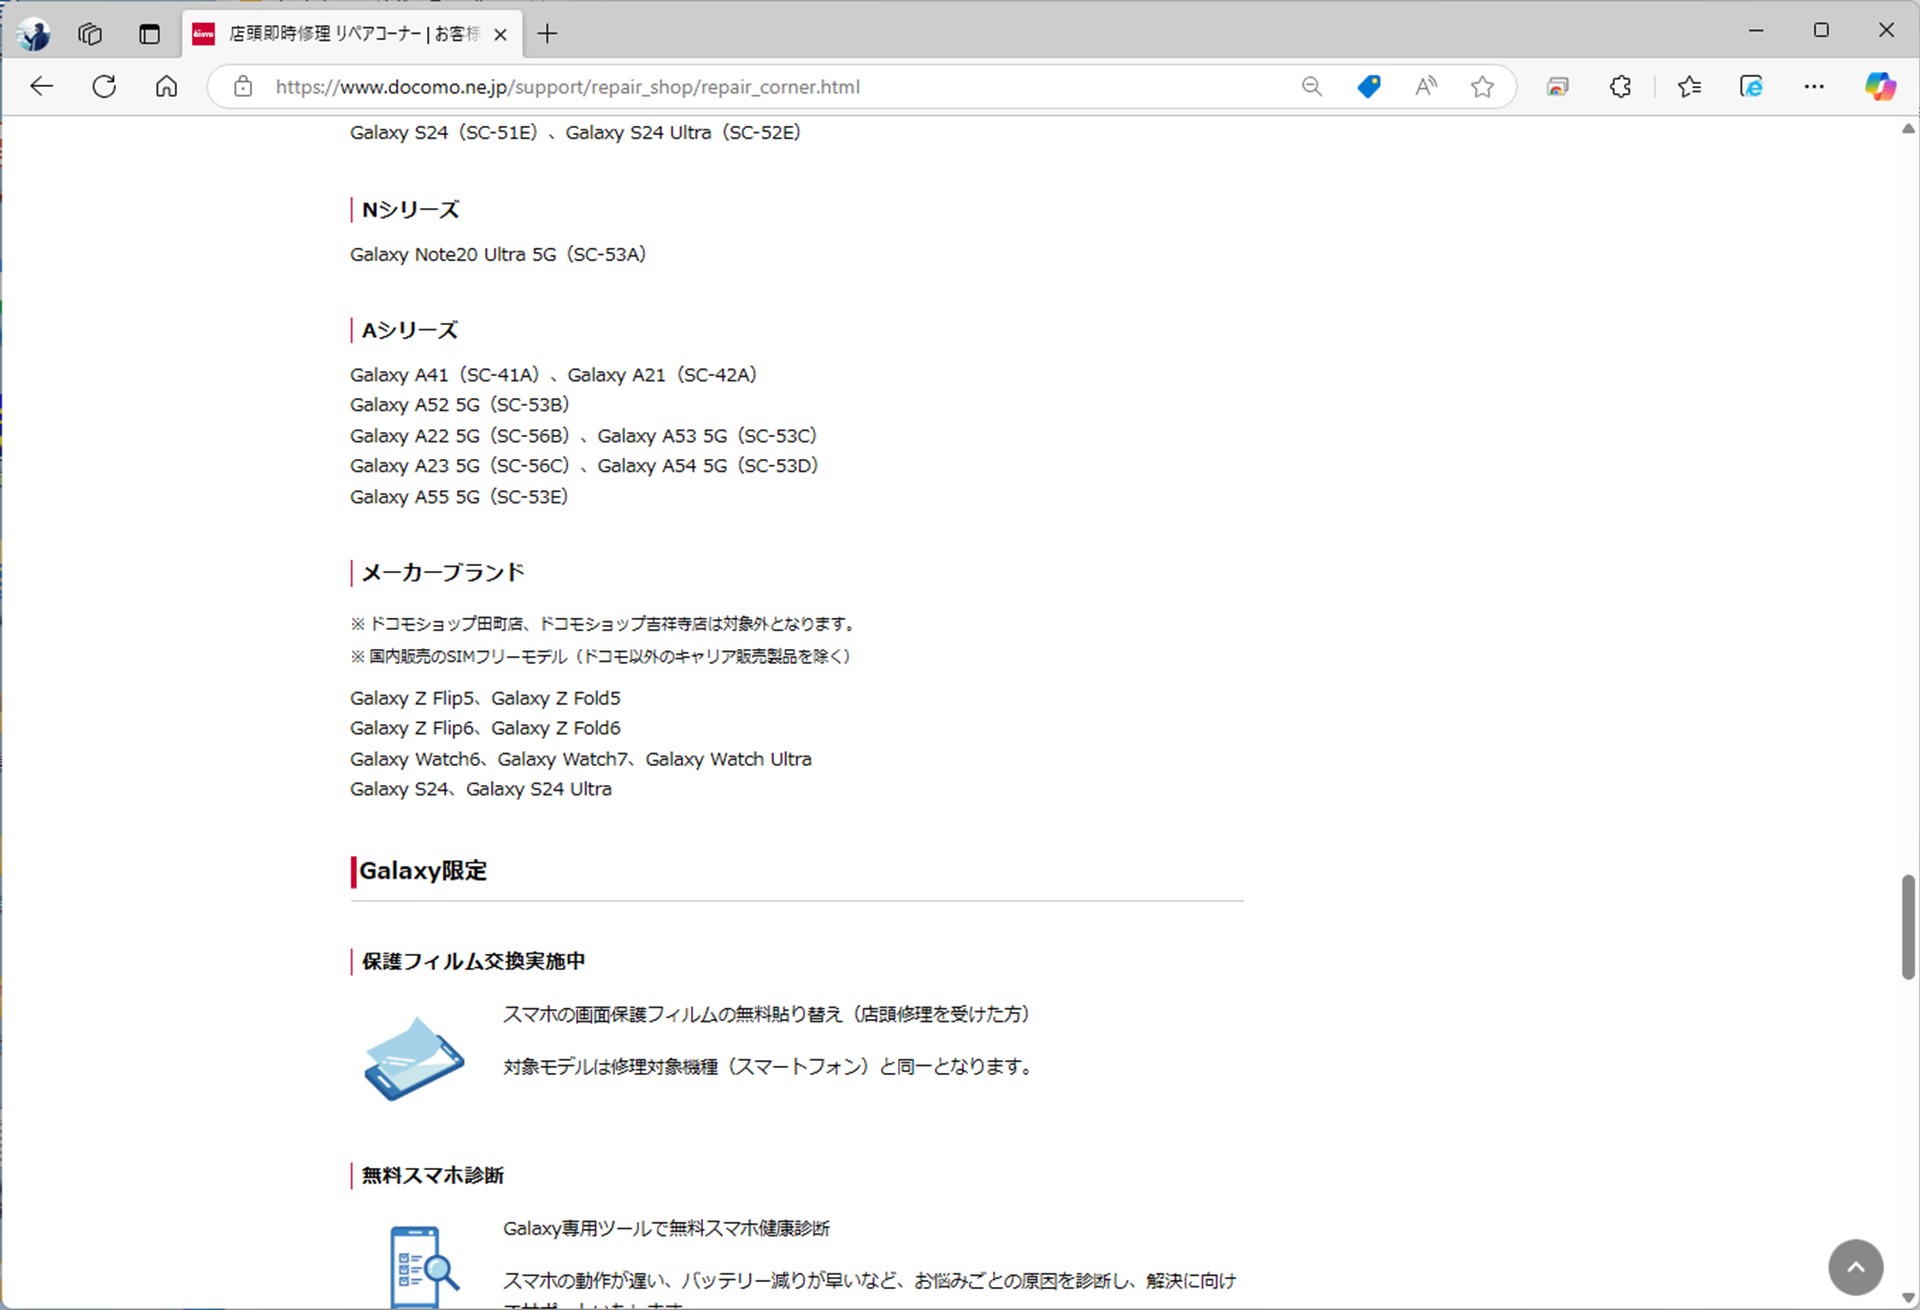Viewport: 1920px width, 1310px height.
Task: Click the Galaxy Z Flip6, Fold6 line
Action: tap(485, 728)
